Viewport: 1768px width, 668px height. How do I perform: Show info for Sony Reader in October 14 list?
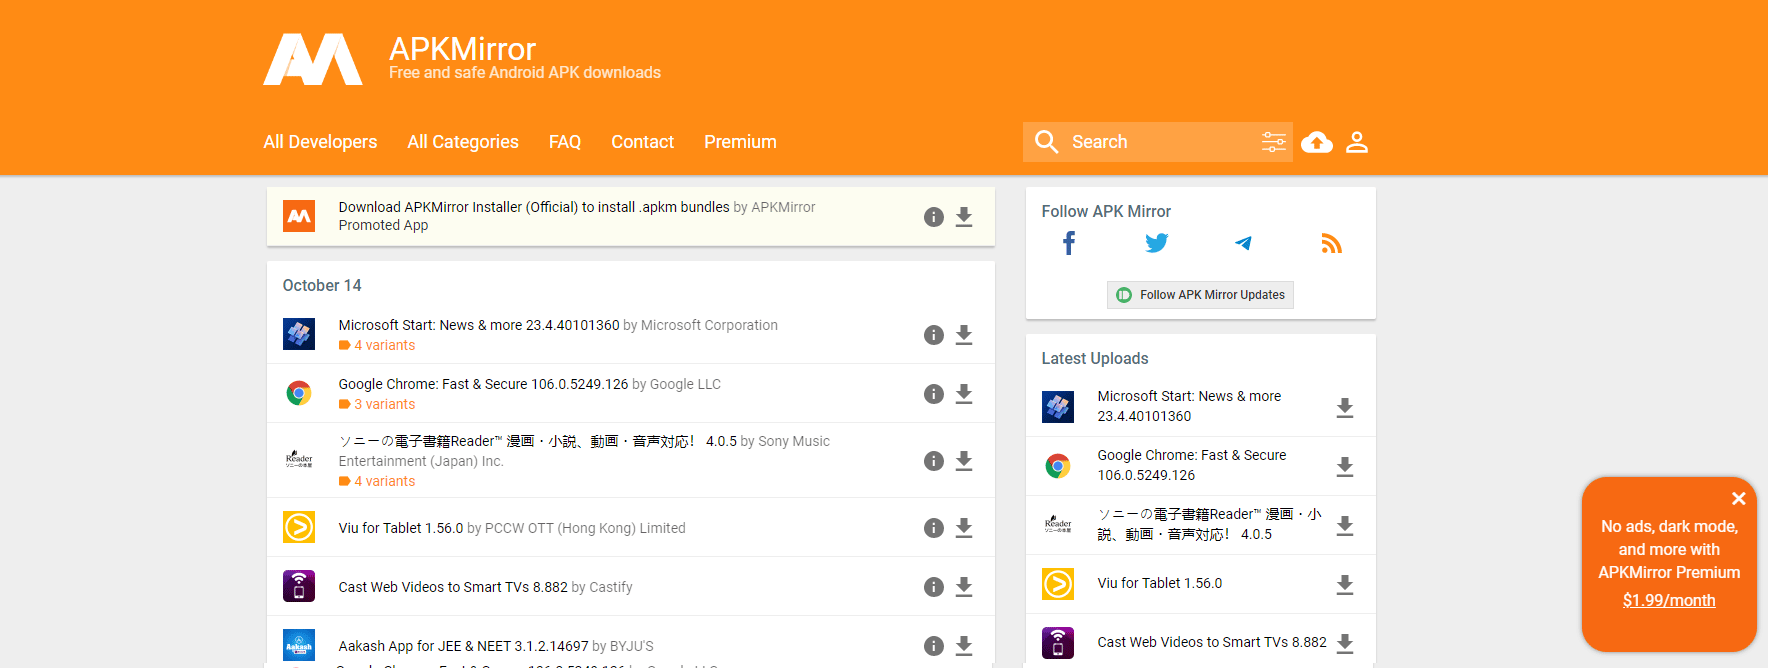point(934,461)
